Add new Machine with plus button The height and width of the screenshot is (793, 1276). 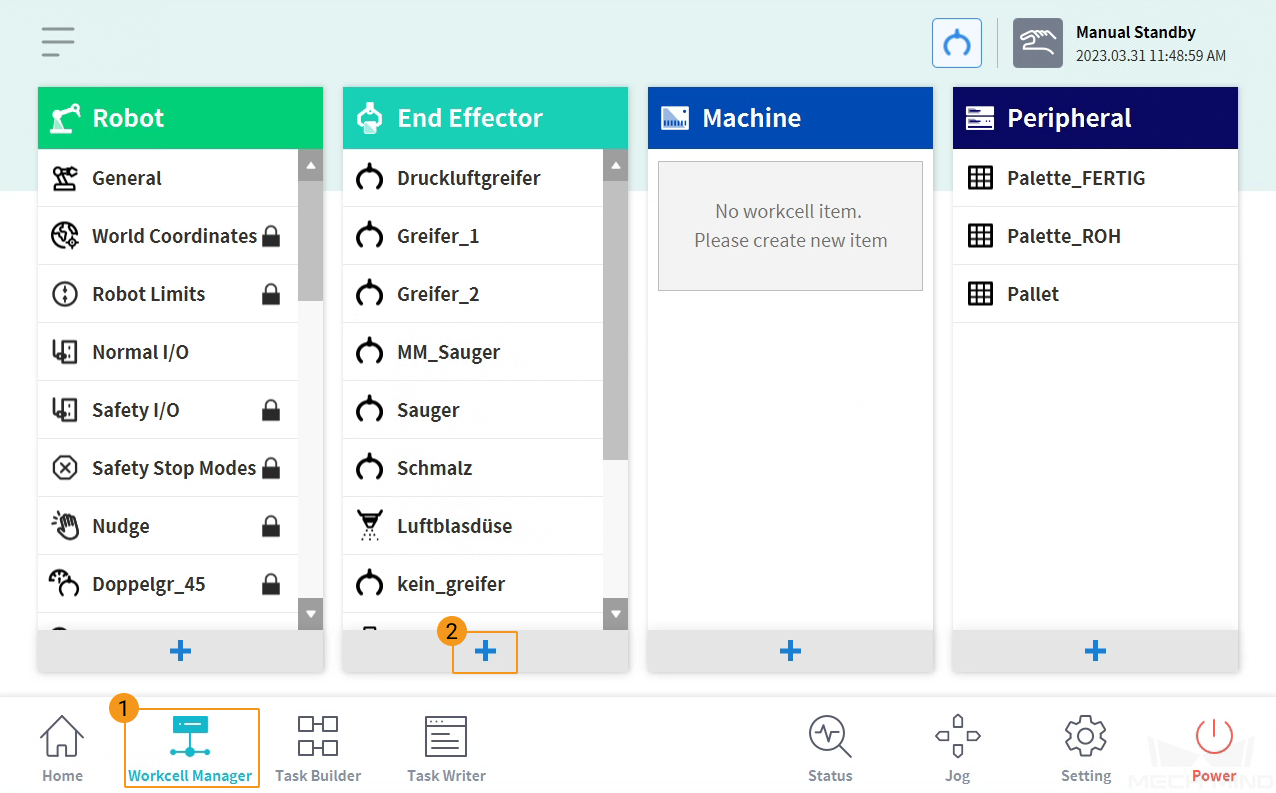790,651
